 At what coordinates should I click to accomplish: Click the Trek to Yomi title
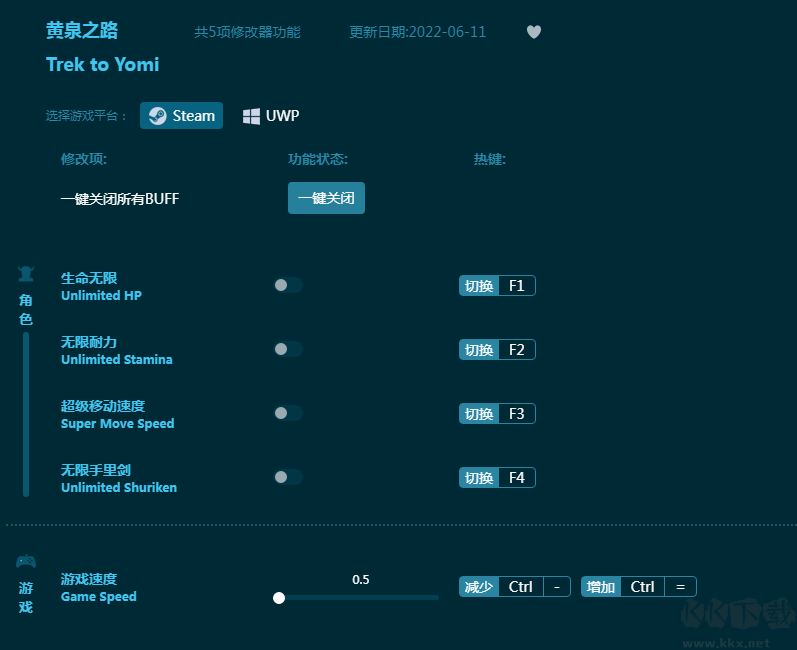coord(102,65)
